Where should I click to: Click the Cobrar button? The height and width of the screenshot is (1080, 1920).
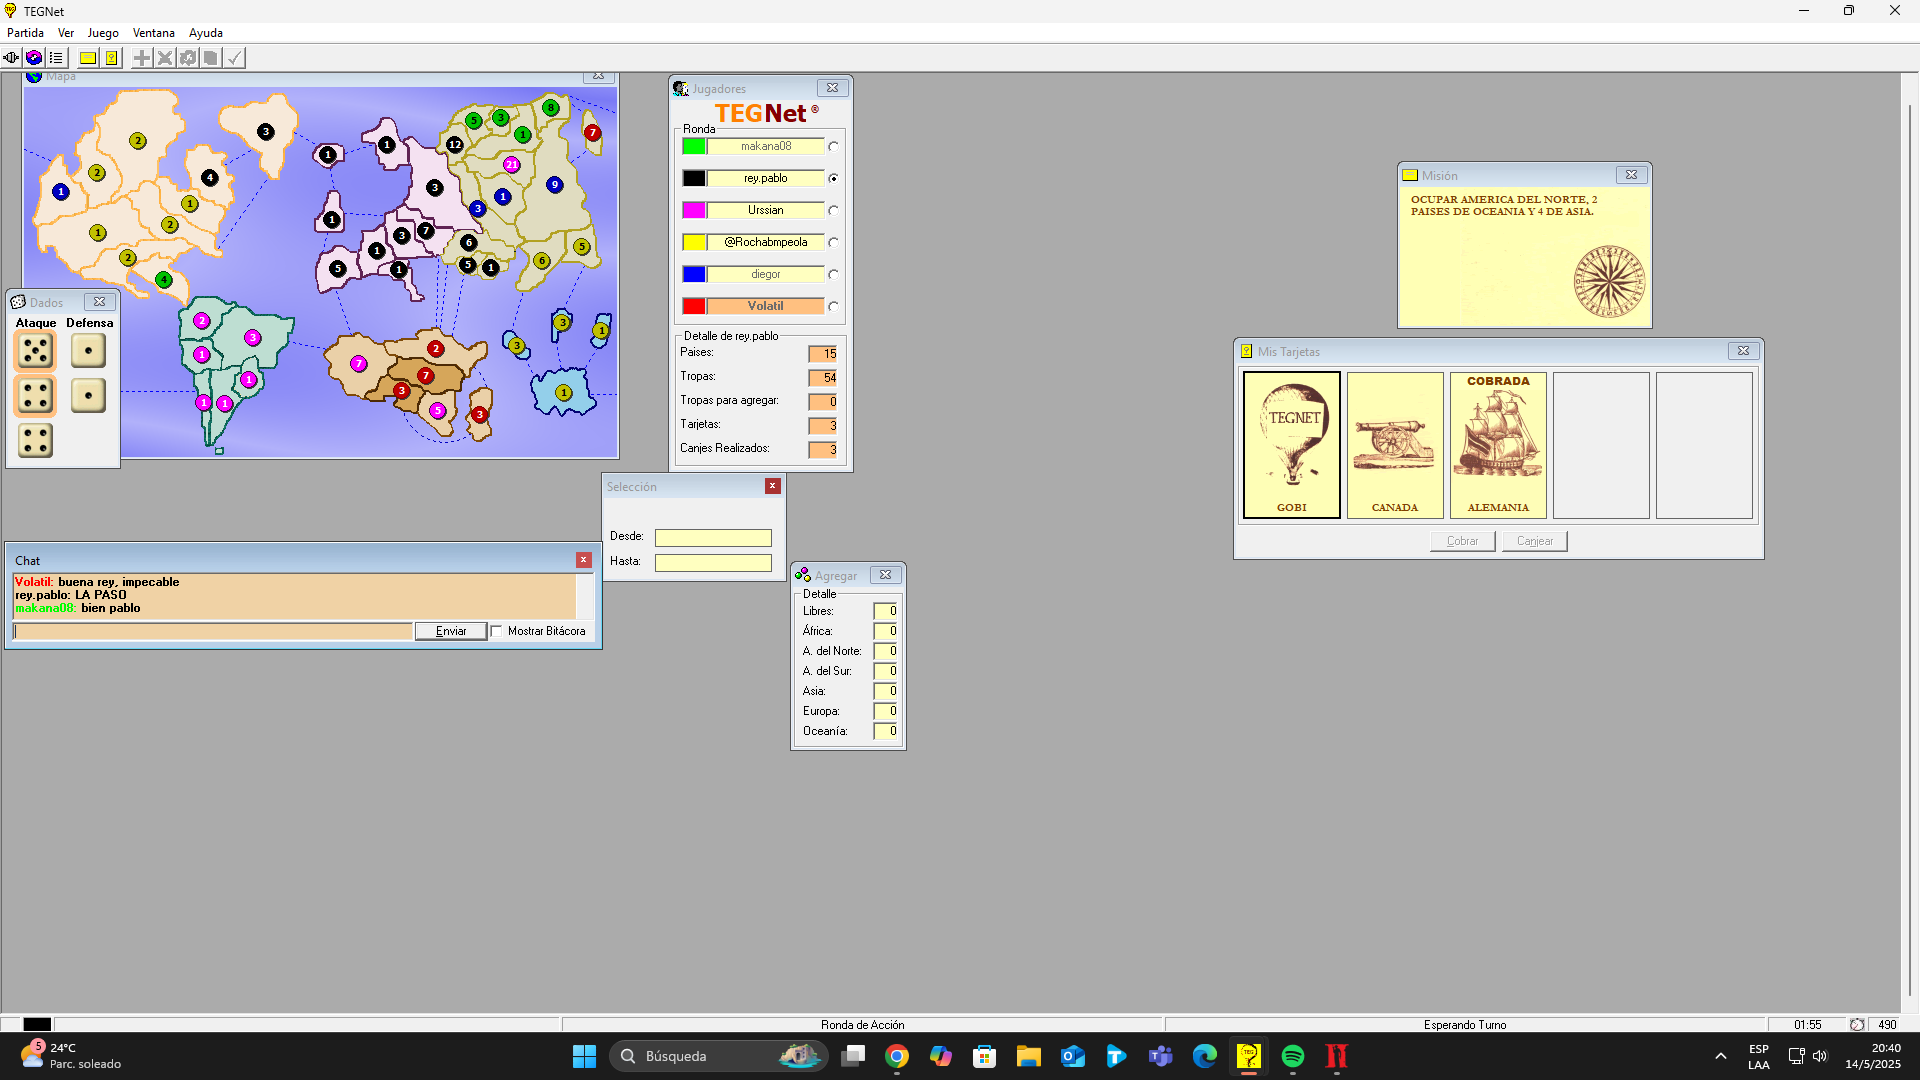tap(1462, 541)
